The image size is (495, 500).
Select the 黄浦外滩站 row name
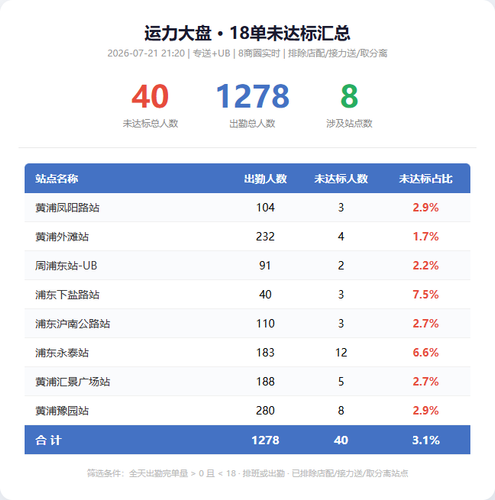click(x=62, y=237)
